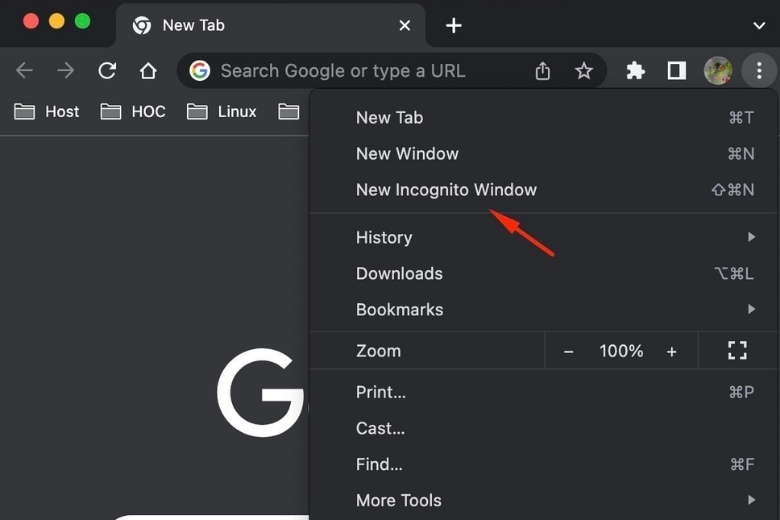The image size is (780, 520).
Task: Open the Extensions puzzle icon
Action: [635, 71]
